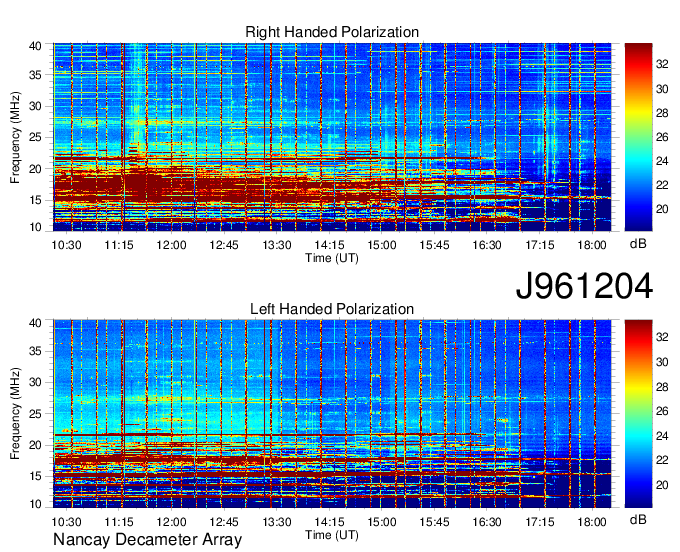The width and height of the screenshot is (680, 552).
Task: Click the Right Handed plot's dB color bar
Action: click(x=638, y=137)
